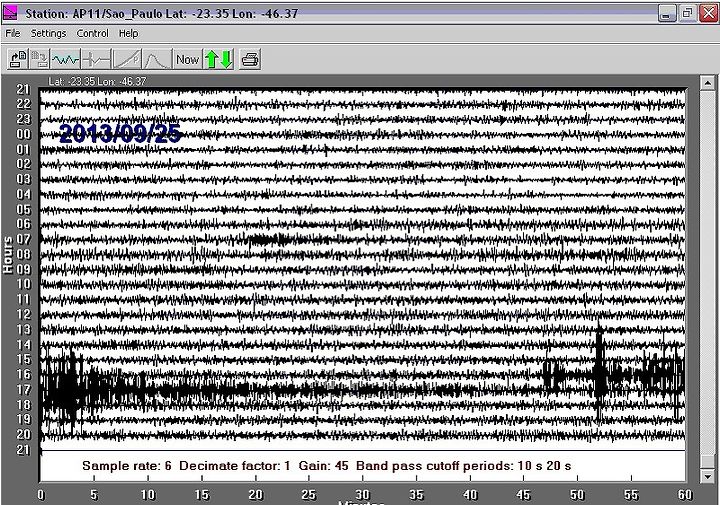The image size is (720, 505).
Task: Open the Control menu
Action: click(x=92, y=34)
